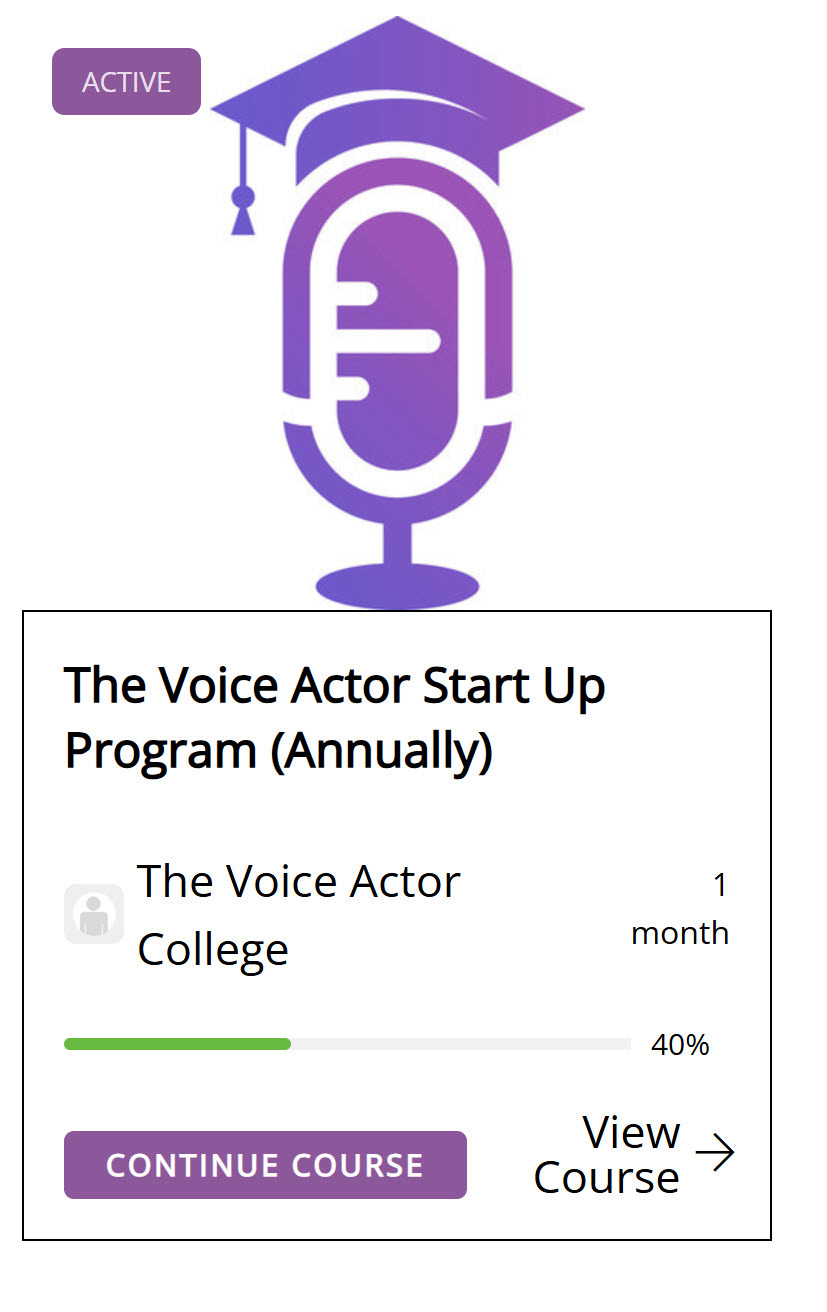Click the end of the green progress fill
Screen dimensions: 827x1312
(x=286, y=1044)
